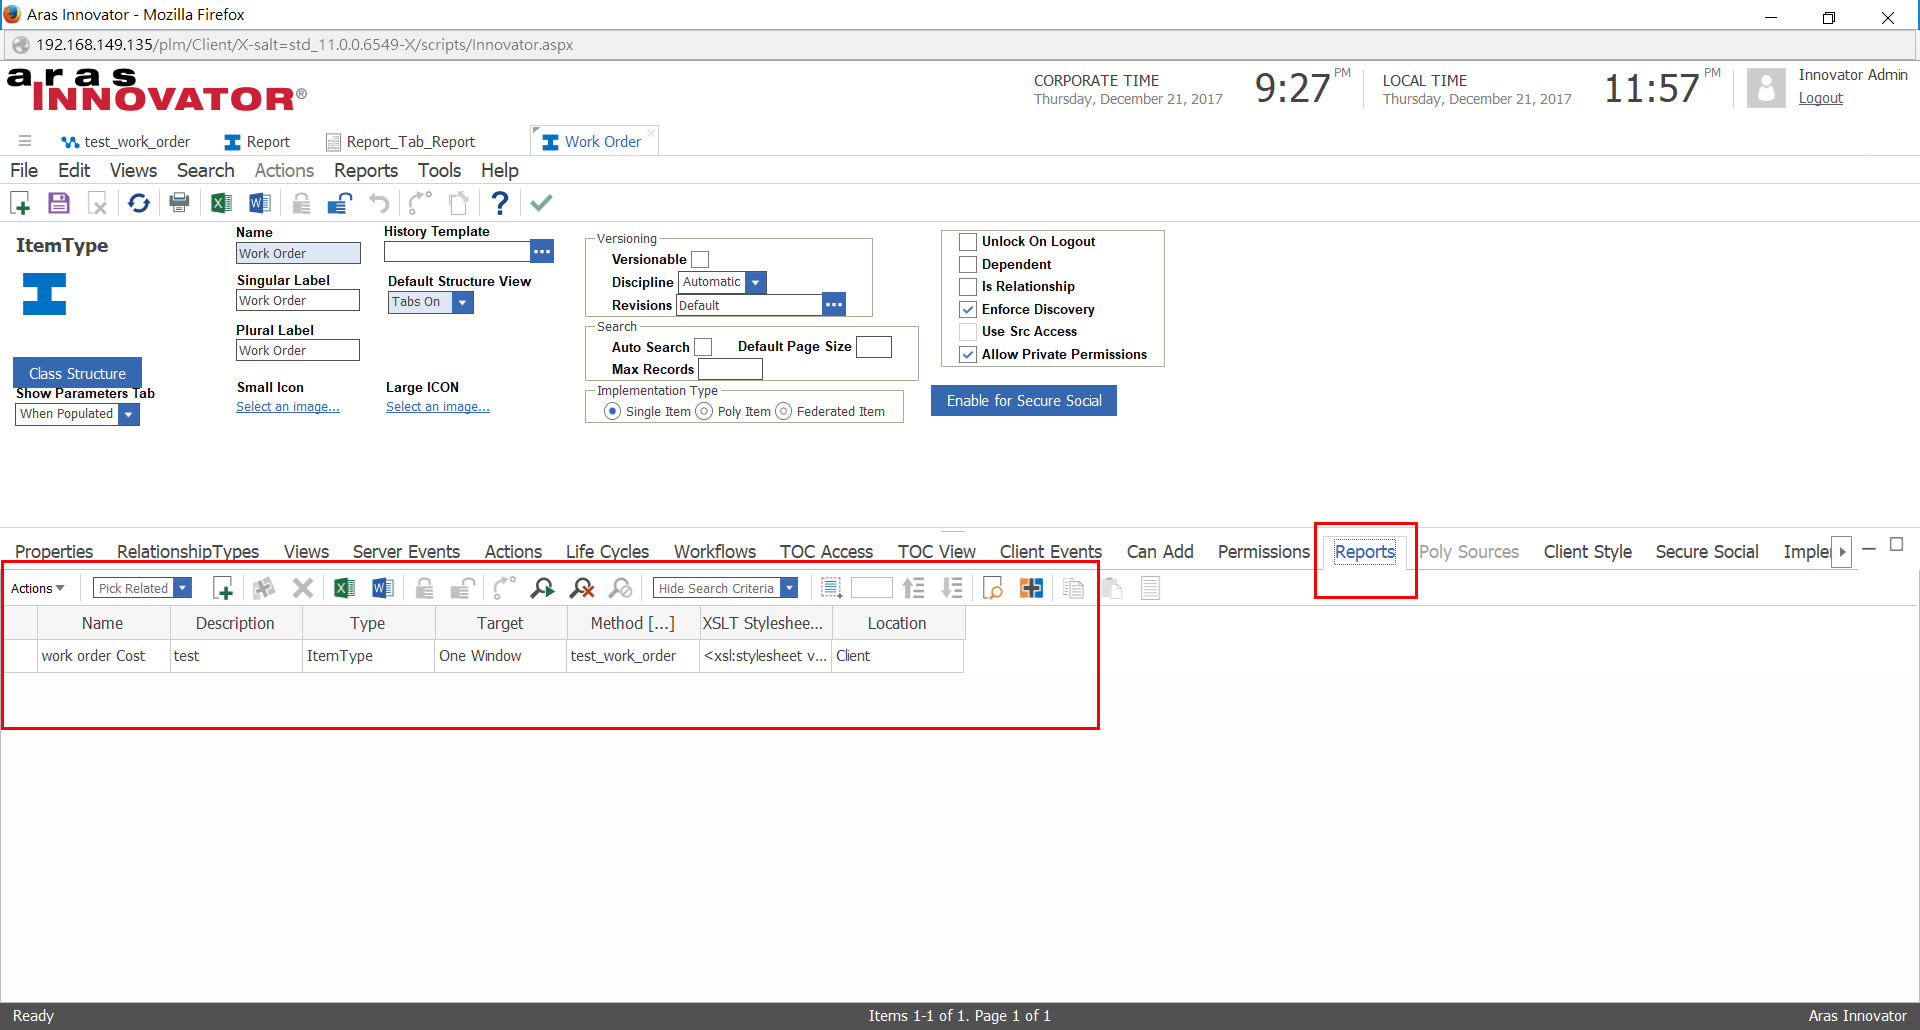
Task: Click the Undo arrow icon
Action: pos(379,203)
